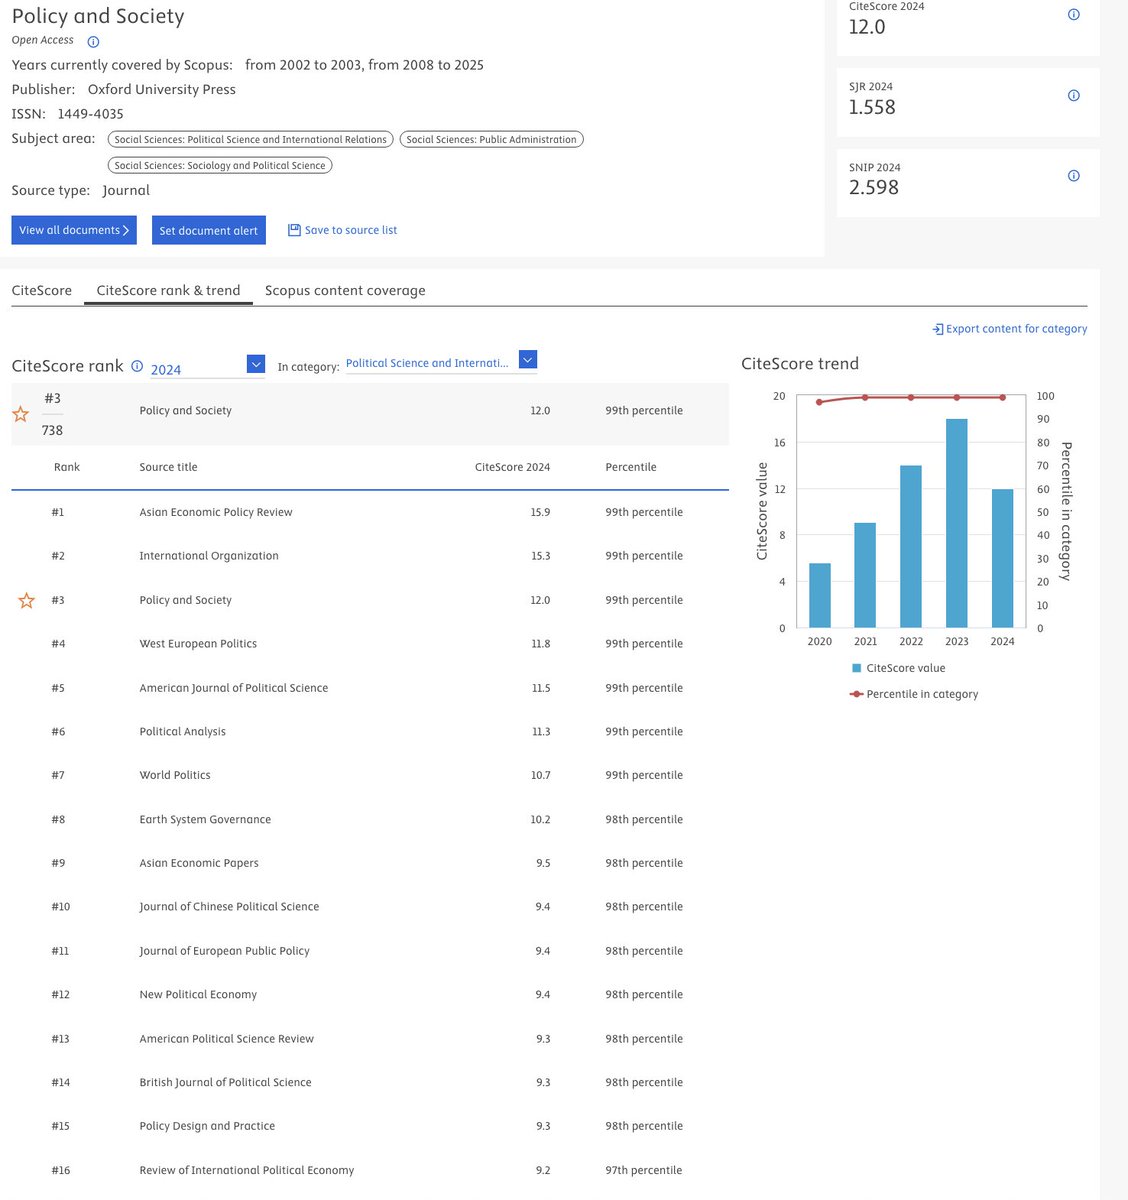Image resolution: width=1128 pixels, height=1200 pixels.
Task: Toggle the Percentile in category legend entry
Action: 913,694
